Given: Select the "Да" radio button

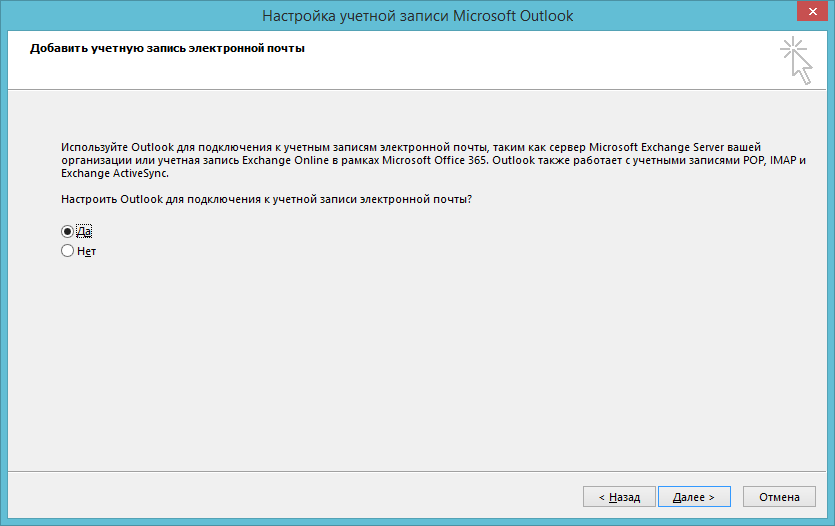Looking at the screenshot, I should pyautogui.click(x=68, y=231).
